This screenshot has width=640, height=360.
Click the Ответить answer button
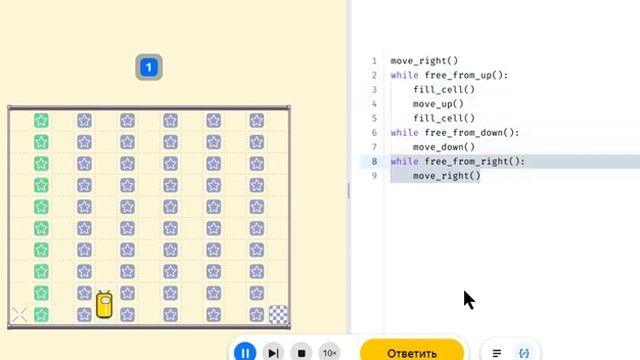[412, 352]
